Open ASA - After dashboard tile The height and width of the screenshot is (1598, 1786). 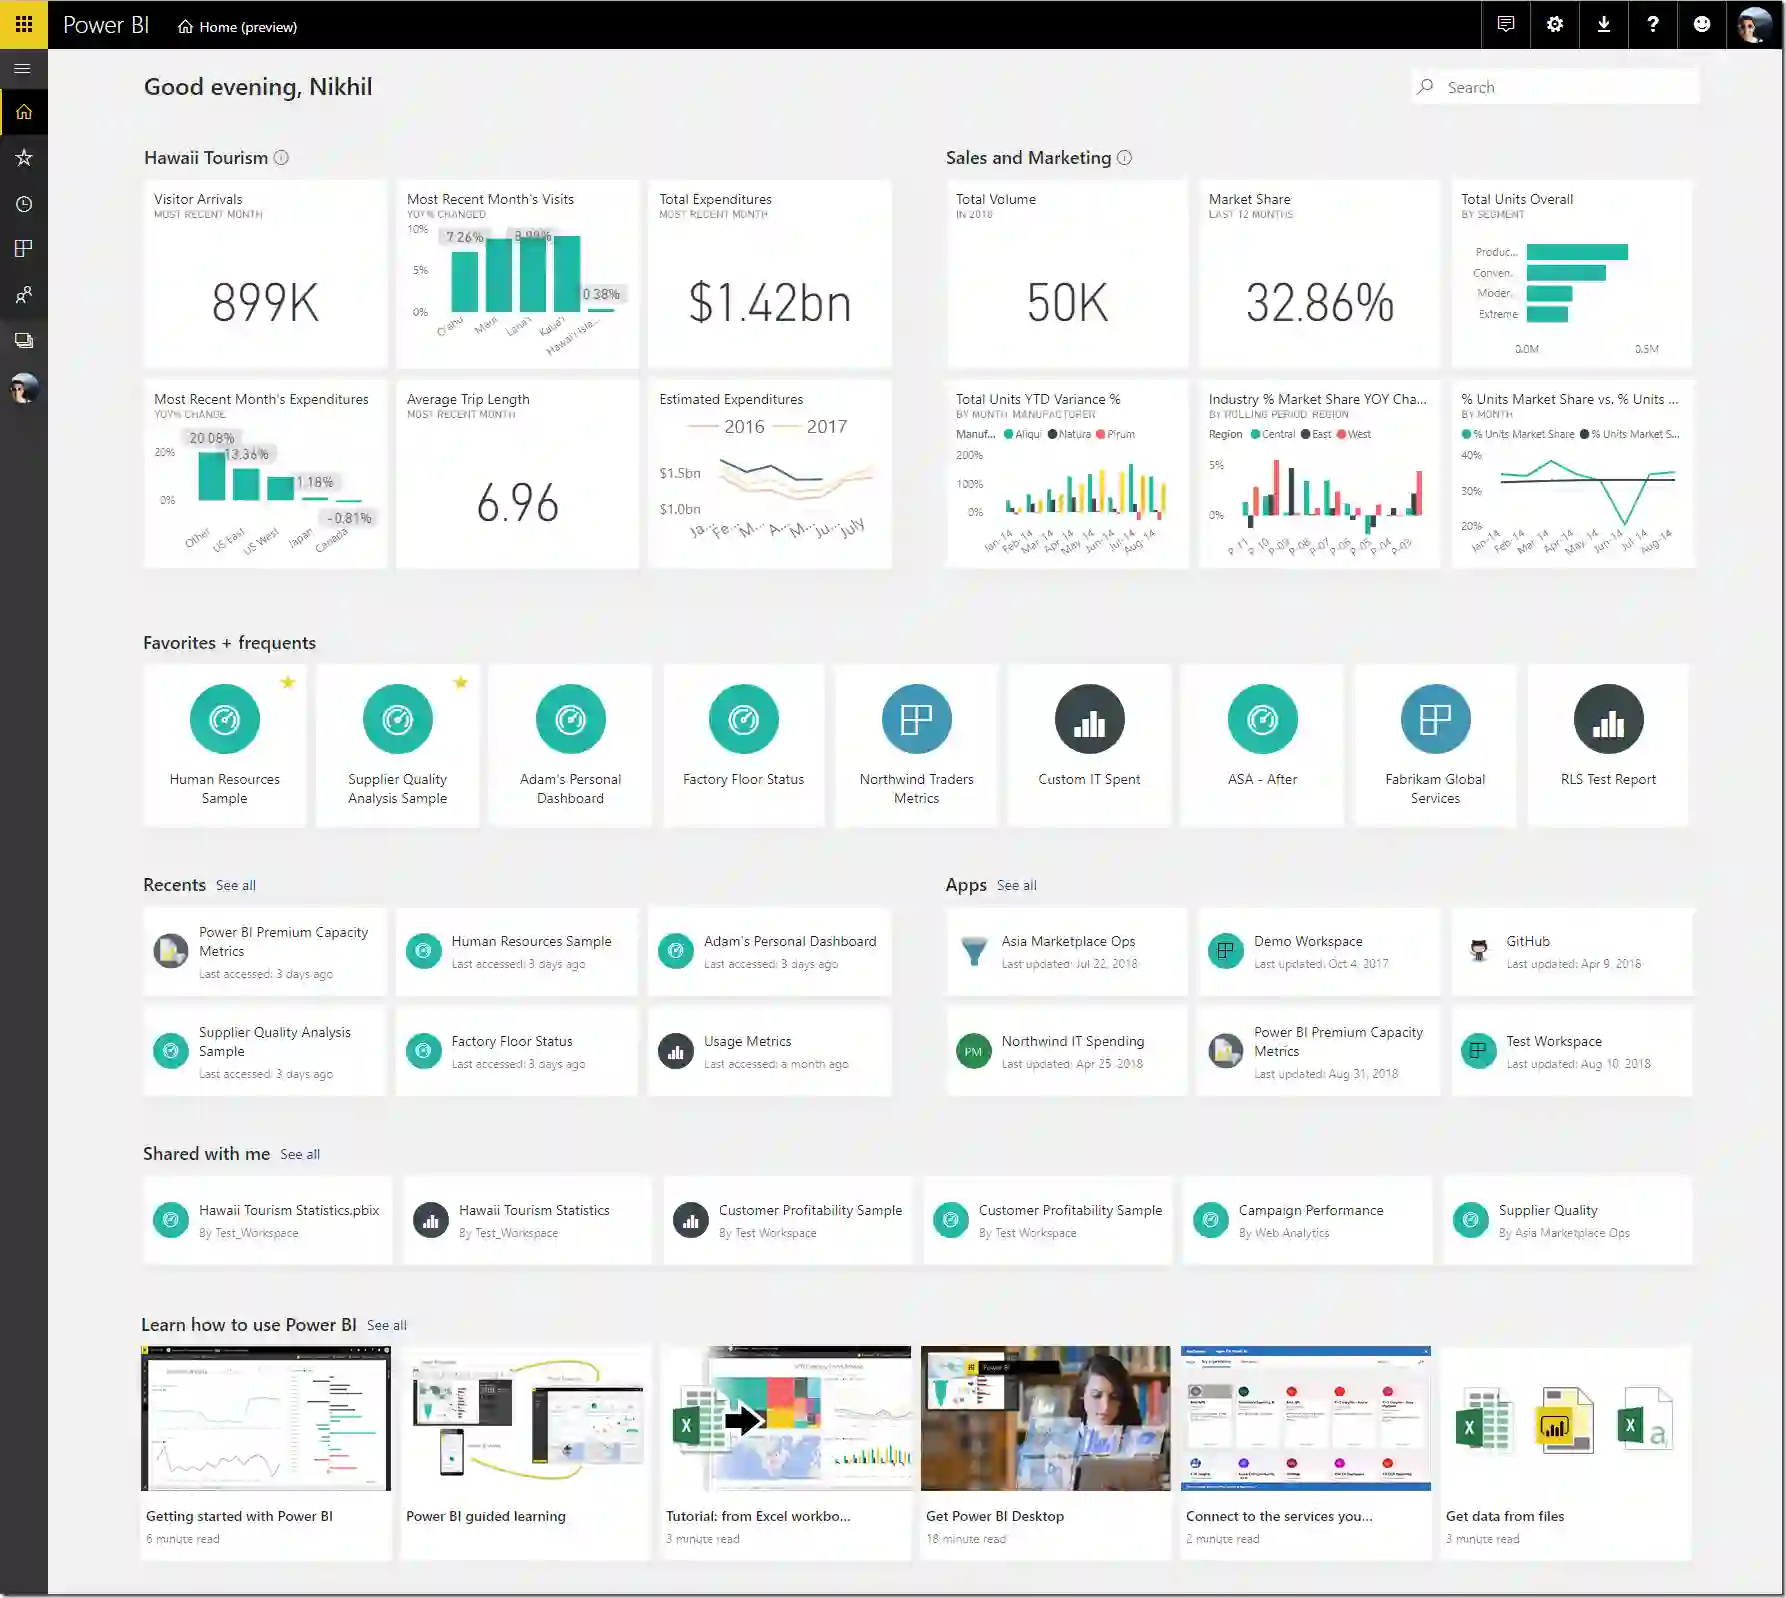click(1262, 745)
